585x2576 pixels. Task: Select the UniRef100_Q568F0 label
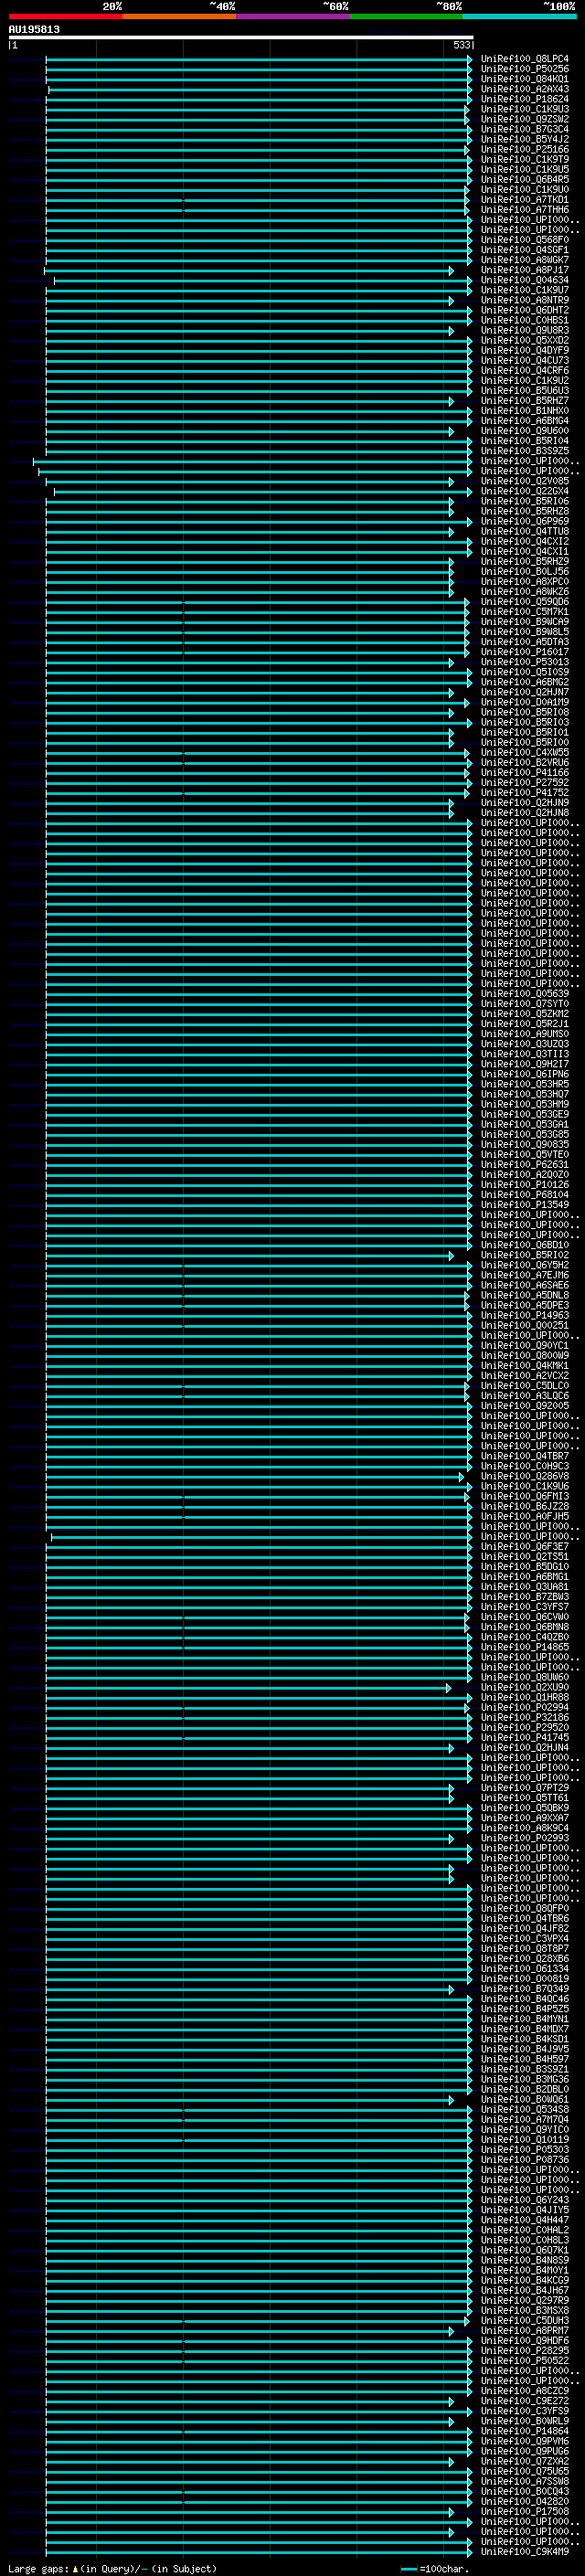point(525,240)
